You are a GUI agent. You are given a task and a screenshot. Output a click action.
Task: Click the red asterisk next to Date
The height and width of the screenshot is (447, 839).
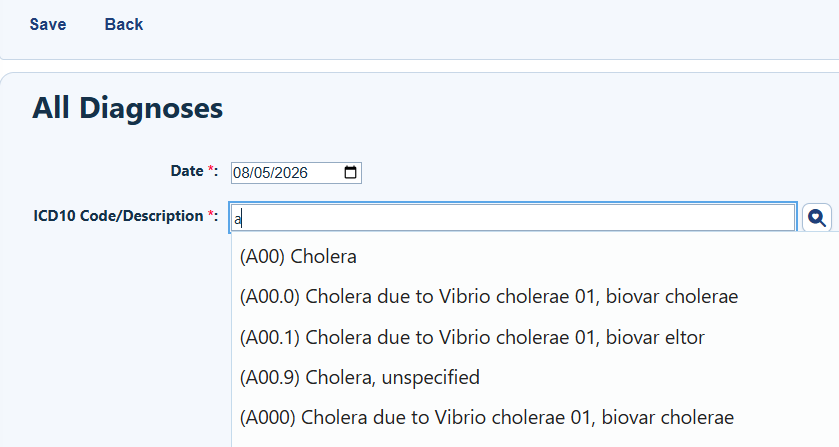(x=210, y=169)
